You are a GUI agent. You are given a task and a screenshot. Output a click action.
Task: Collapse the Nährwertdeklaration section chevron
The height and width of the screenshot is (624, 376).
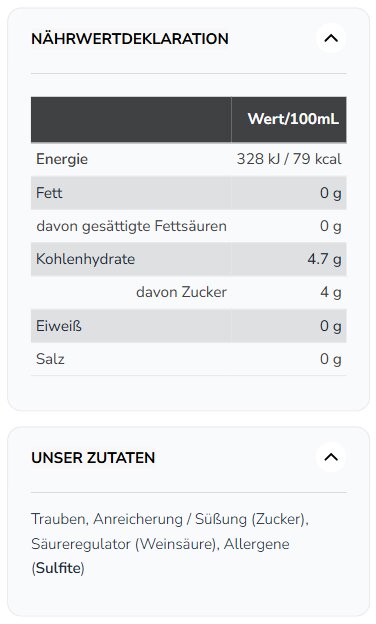[331, 39]
